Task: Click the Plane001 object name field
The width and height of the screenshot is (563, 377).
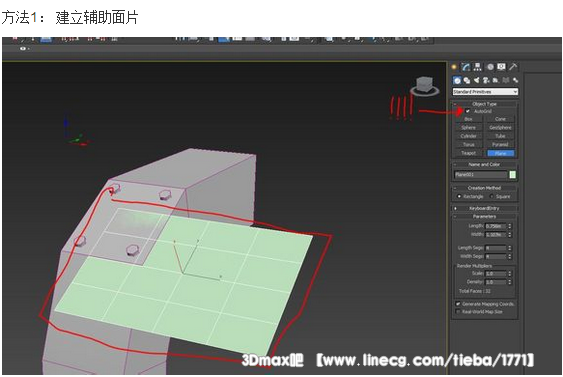Action: click(x=480, y=175)
